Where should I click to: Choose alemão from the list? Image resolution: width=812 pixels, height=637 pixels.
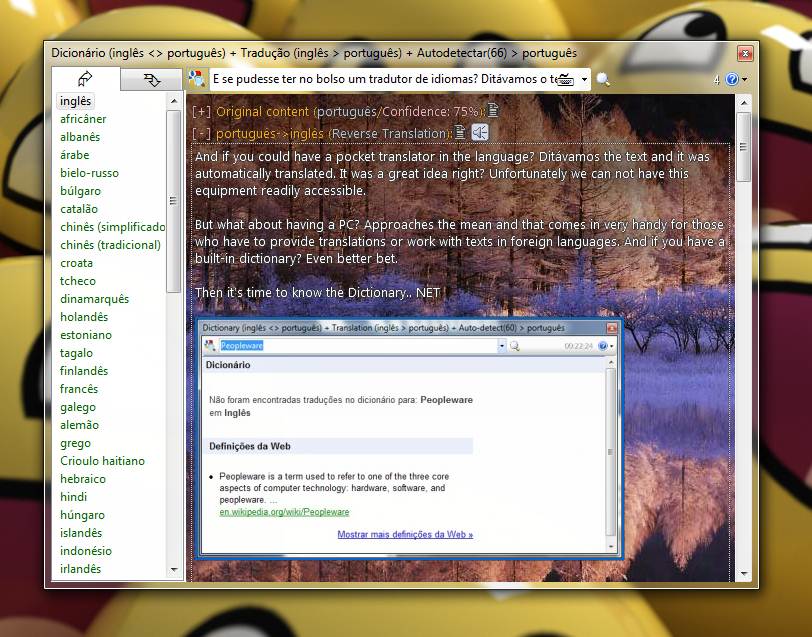point(79,425)
